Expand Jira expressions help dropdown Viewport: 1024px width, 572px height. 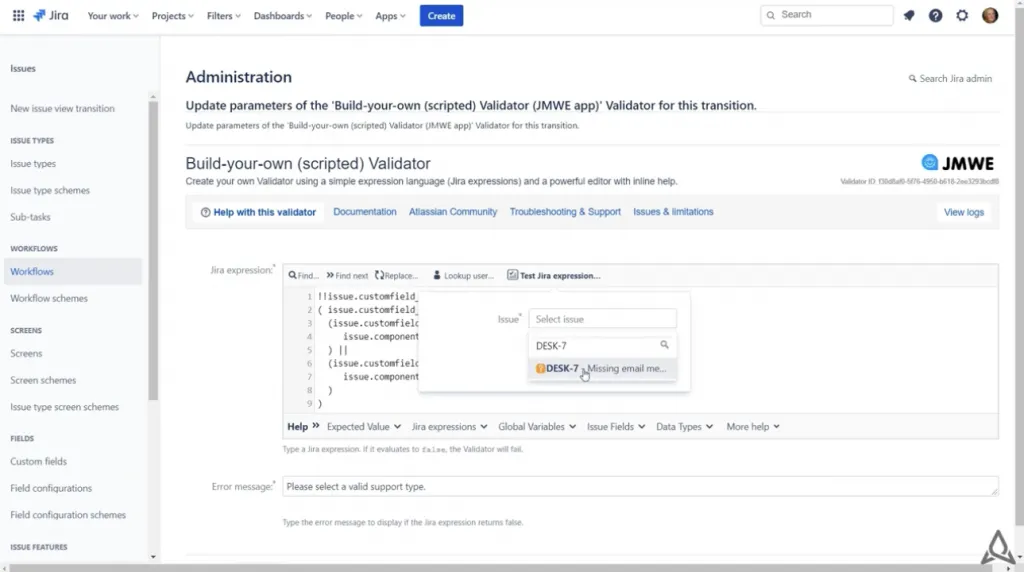(x=449, y=426)
